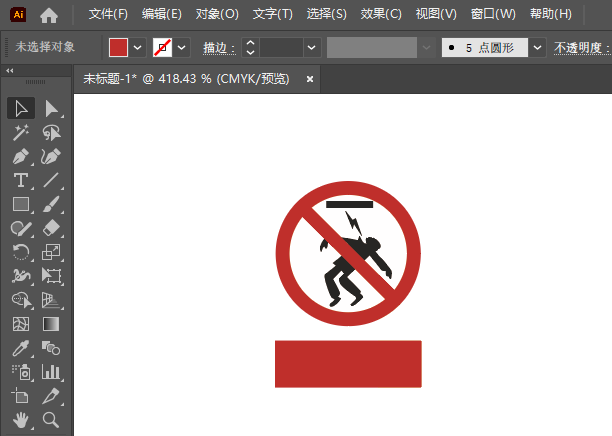
Task: Select the Mesh tool
Action: [x=21, y=324]
